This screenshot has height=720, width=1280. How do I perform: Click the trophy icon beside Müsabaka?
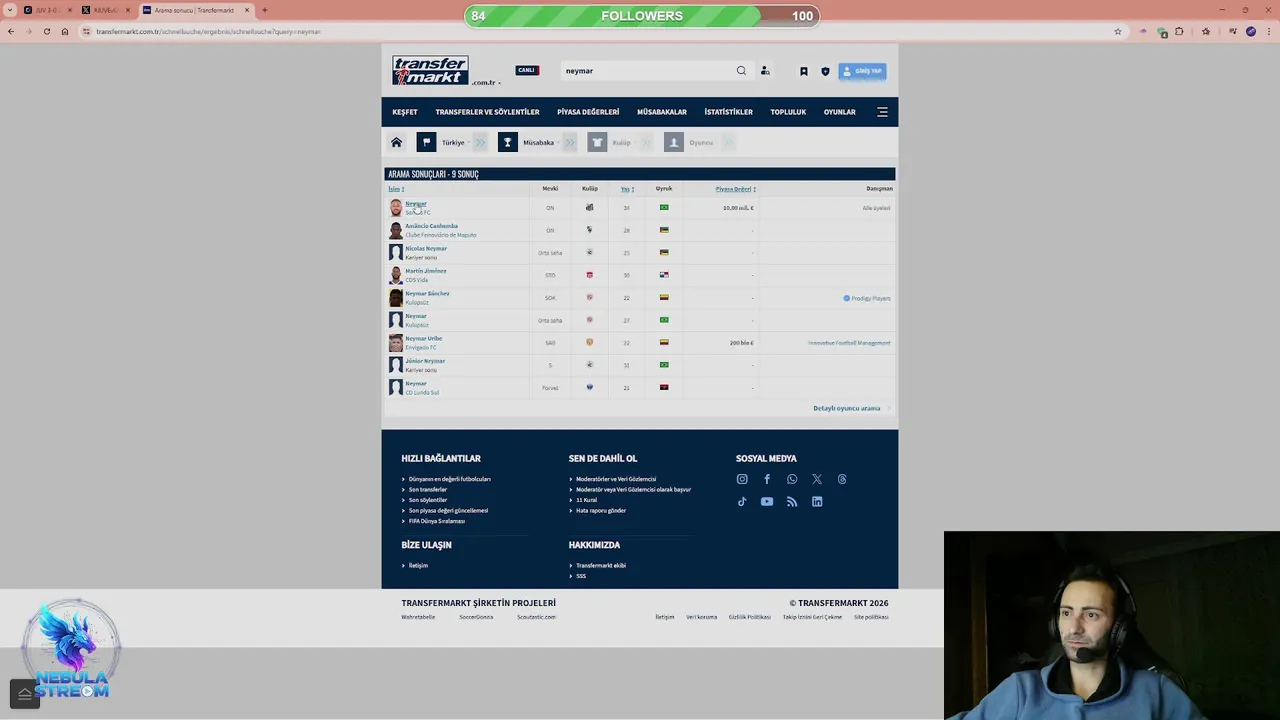point(507,142)
